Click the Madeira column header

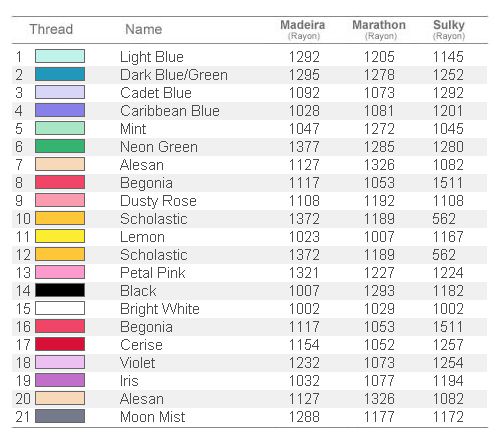coord(303,29)
